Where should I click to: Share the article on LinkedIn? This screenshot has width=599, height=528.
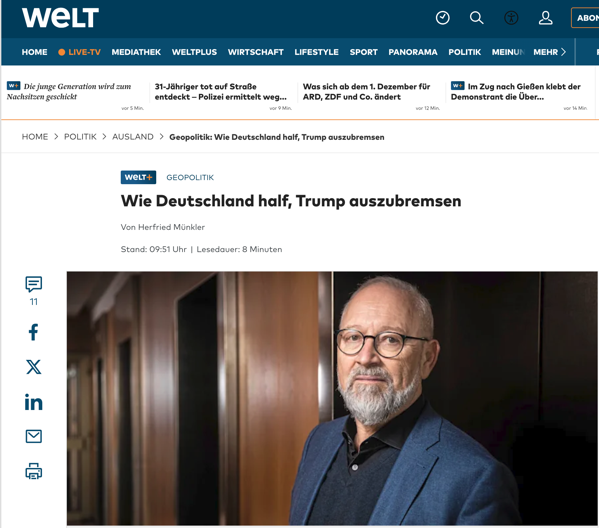(34, 402)
